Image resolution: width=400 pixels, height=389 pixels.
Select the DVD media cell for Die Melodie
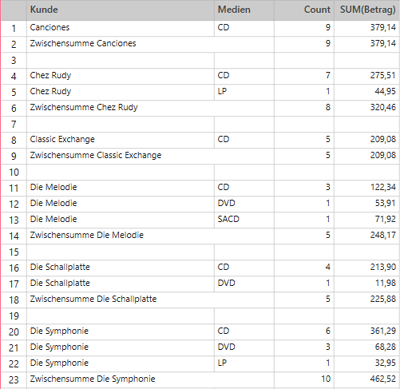tap(244, 204)
